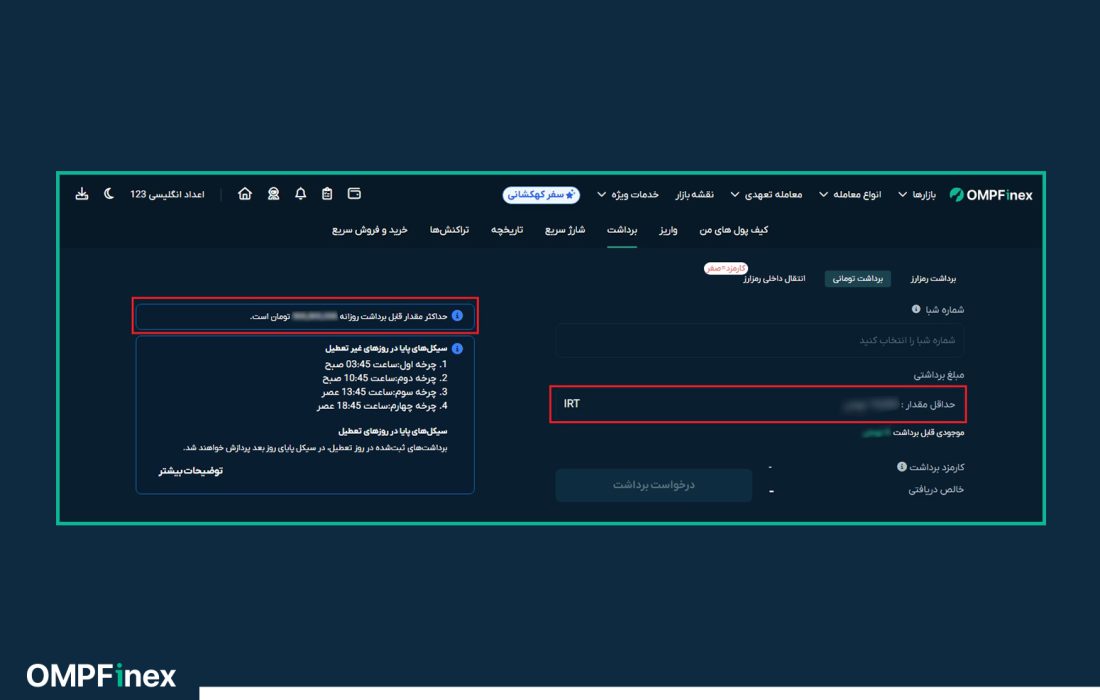Open the توضیحات بیشتر link

pos(190,470)
